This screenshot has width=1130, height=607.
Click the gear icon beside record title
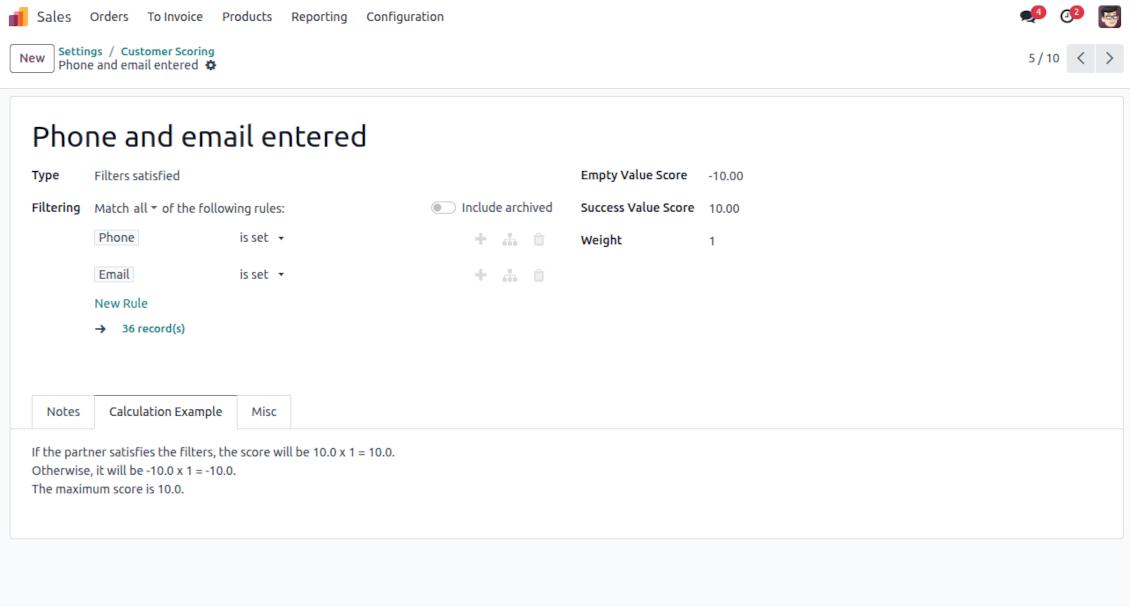pyautogui.click(x=210, y=66)
